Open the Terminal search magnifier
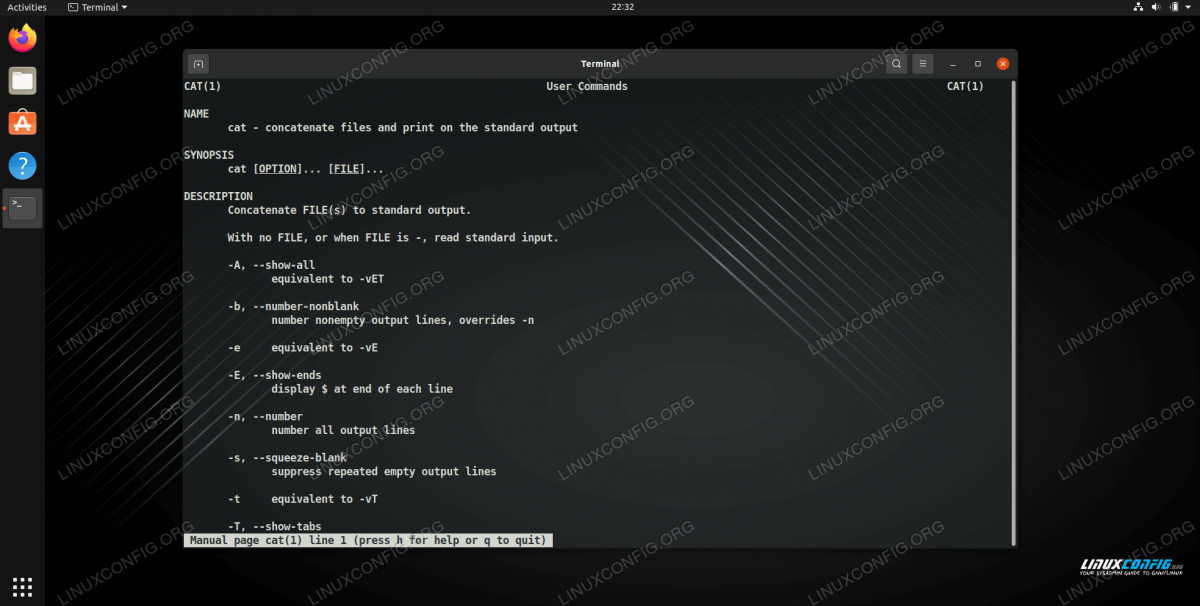 tap(896, 64)
